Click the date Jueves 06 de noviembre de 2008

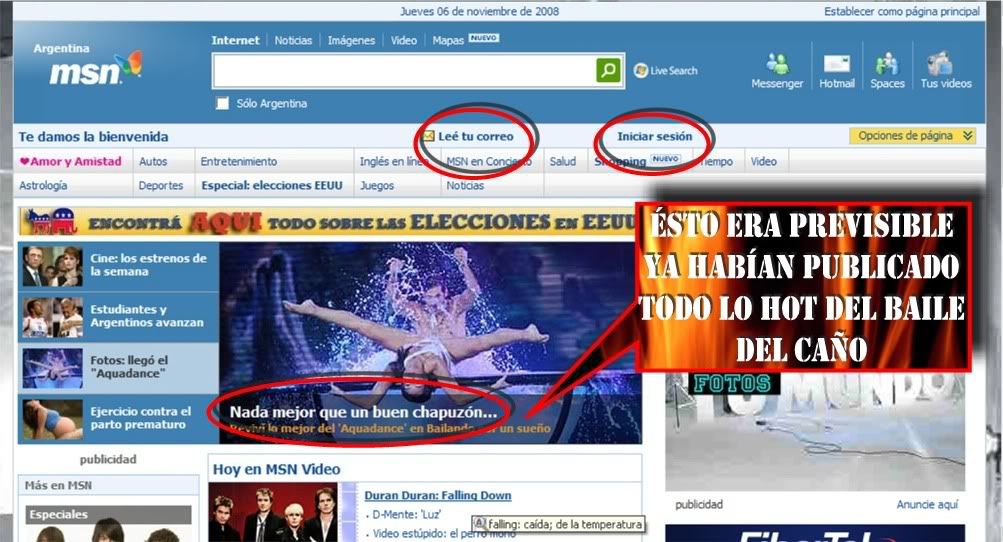(x=479, y=12)
